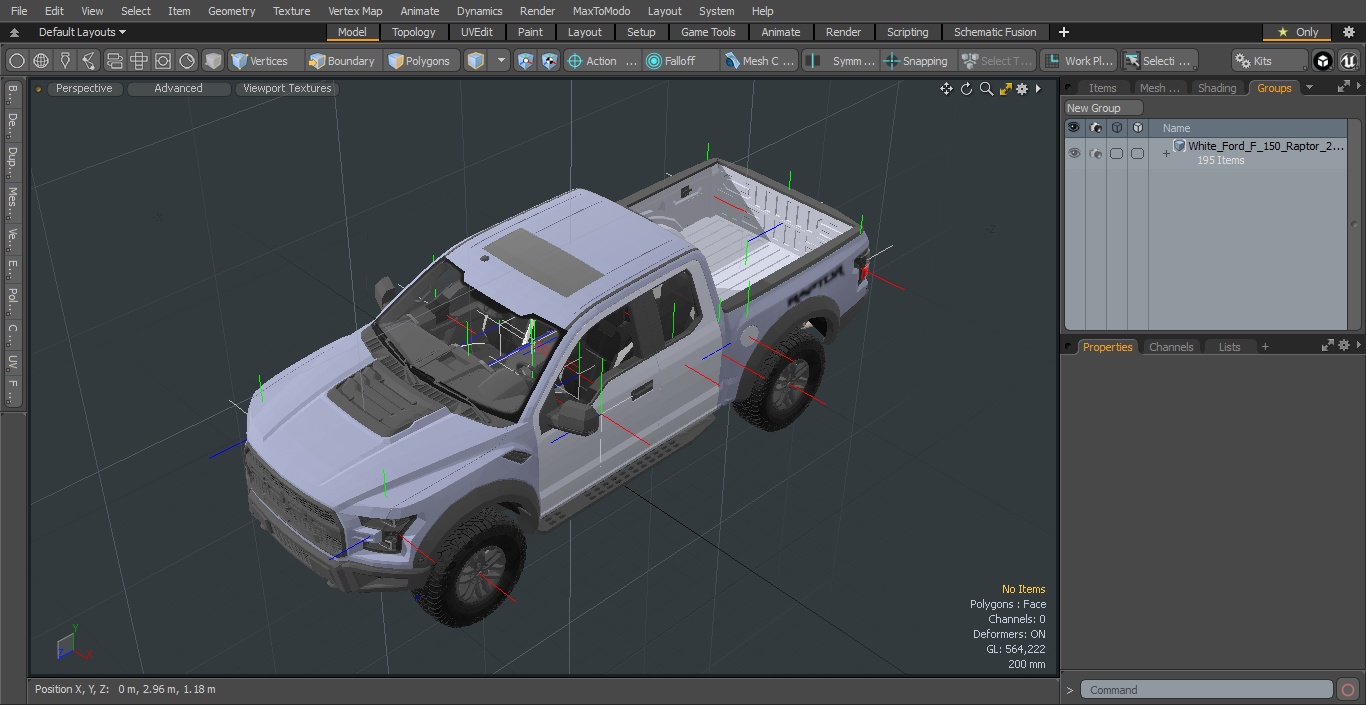Switch to Polygons selection mode

tap(421, 61)
